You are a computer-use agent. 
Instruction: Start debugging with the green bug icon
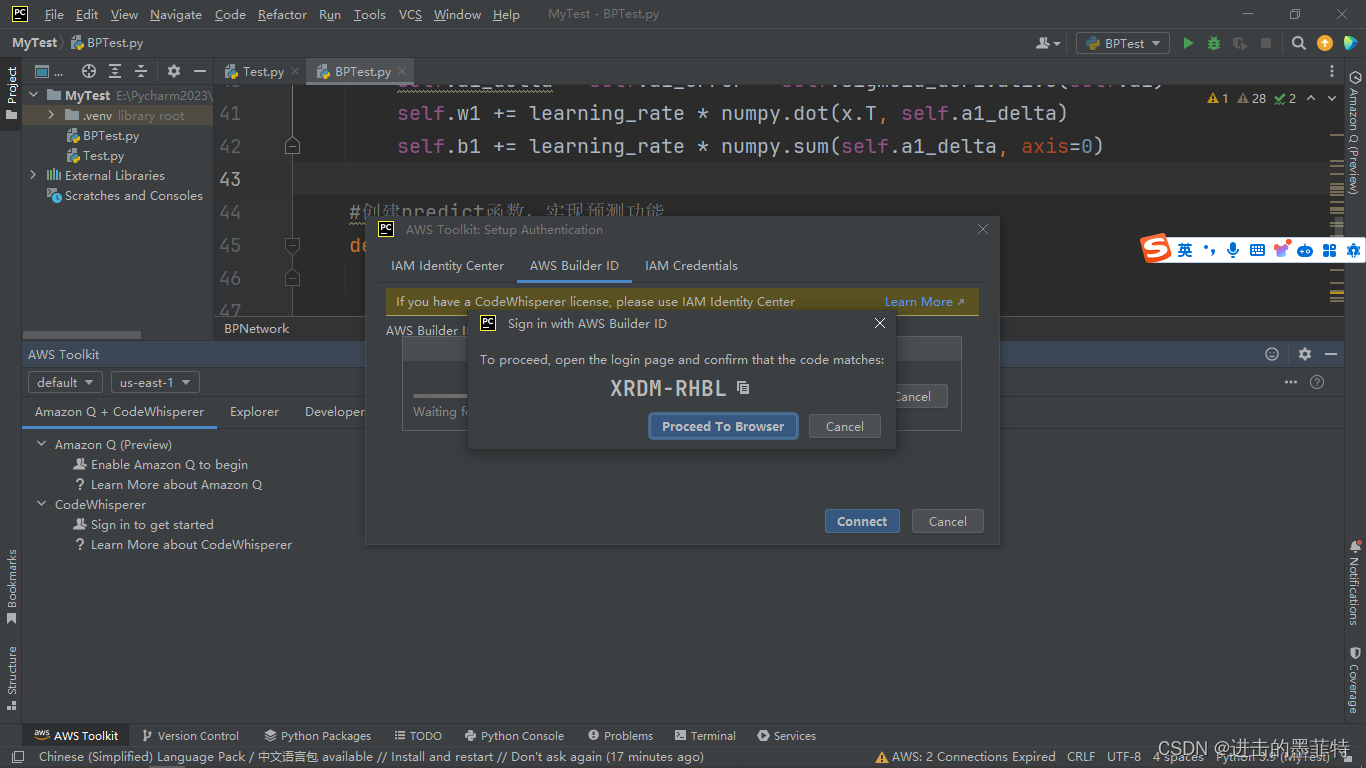tap(1214, 43)
